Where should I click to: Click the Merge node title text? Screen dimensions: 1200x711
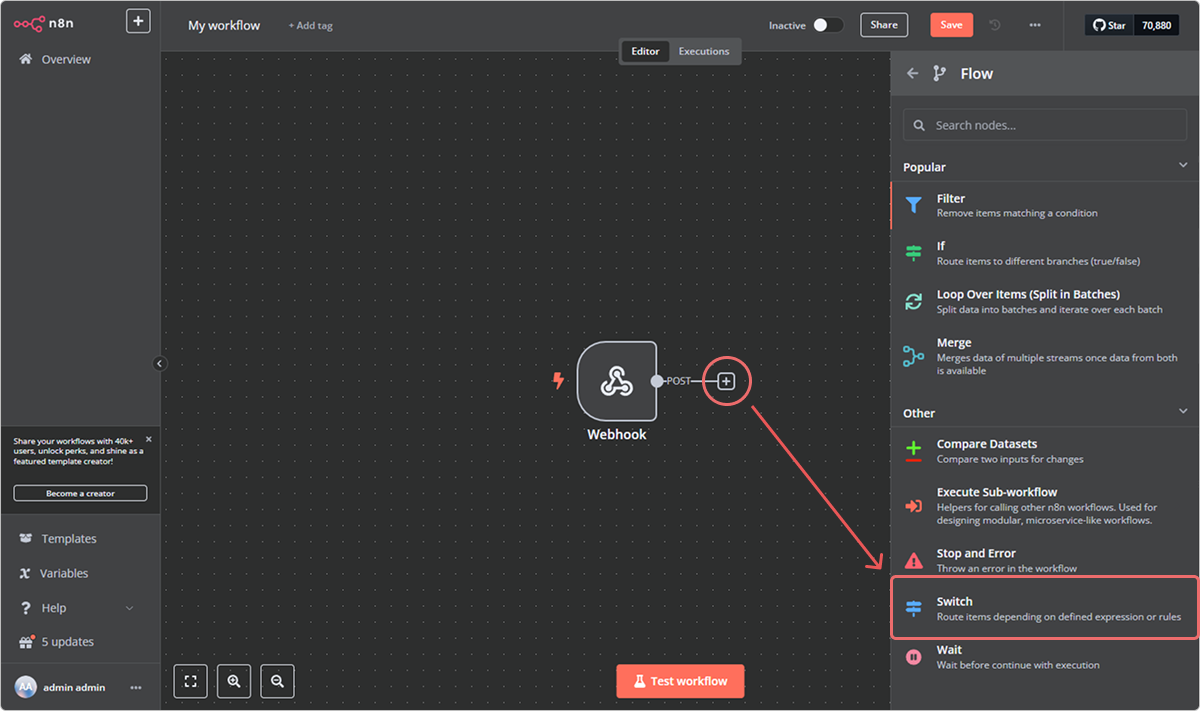(954, 343)
